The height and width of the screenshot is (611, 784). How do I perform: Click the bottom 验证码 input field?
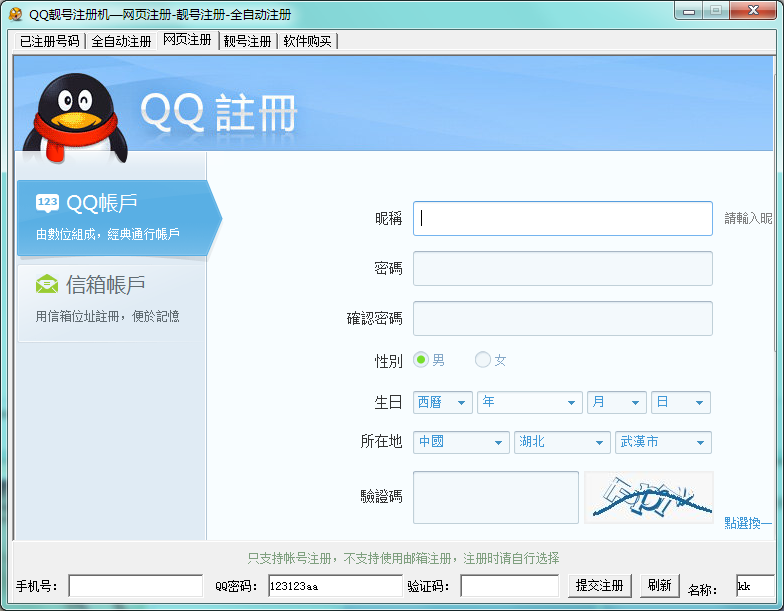click(x=510, y=586)
